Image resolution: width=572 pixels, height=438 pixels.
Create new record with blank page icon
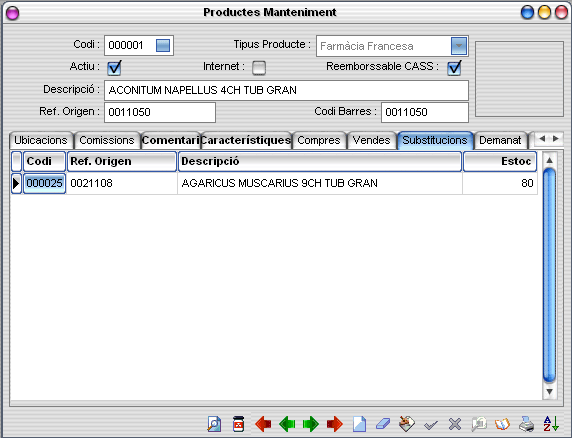pos(359,424)
